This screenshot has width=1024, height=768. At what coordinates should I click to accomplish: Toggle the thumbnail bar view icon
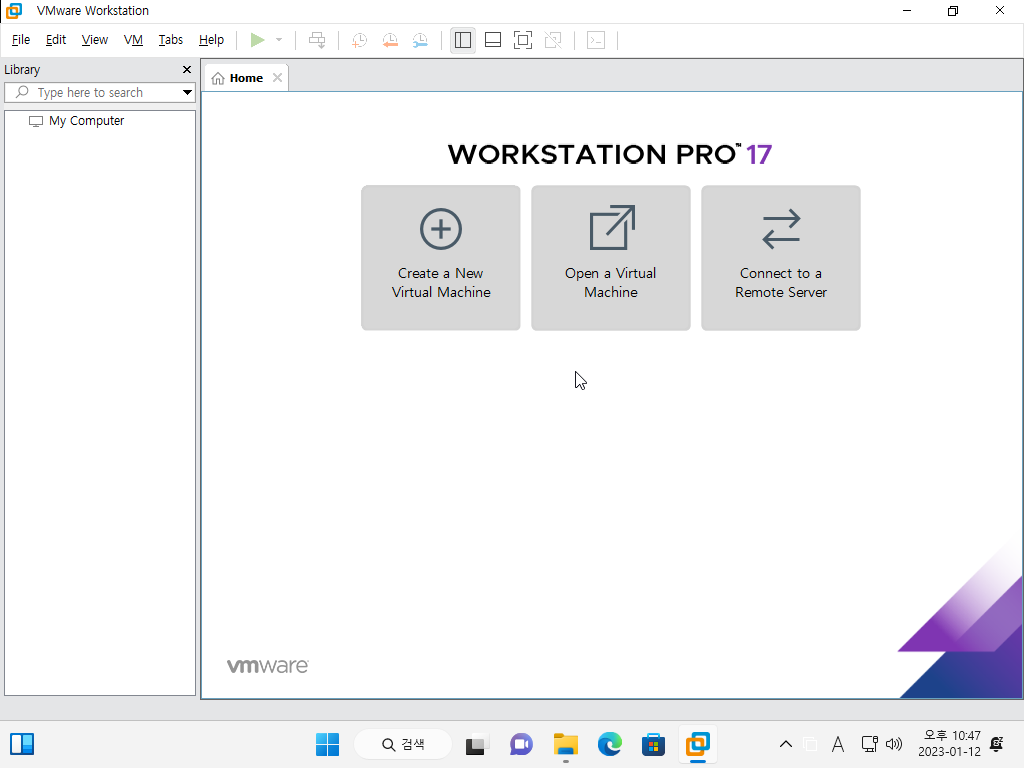[493, 40]
